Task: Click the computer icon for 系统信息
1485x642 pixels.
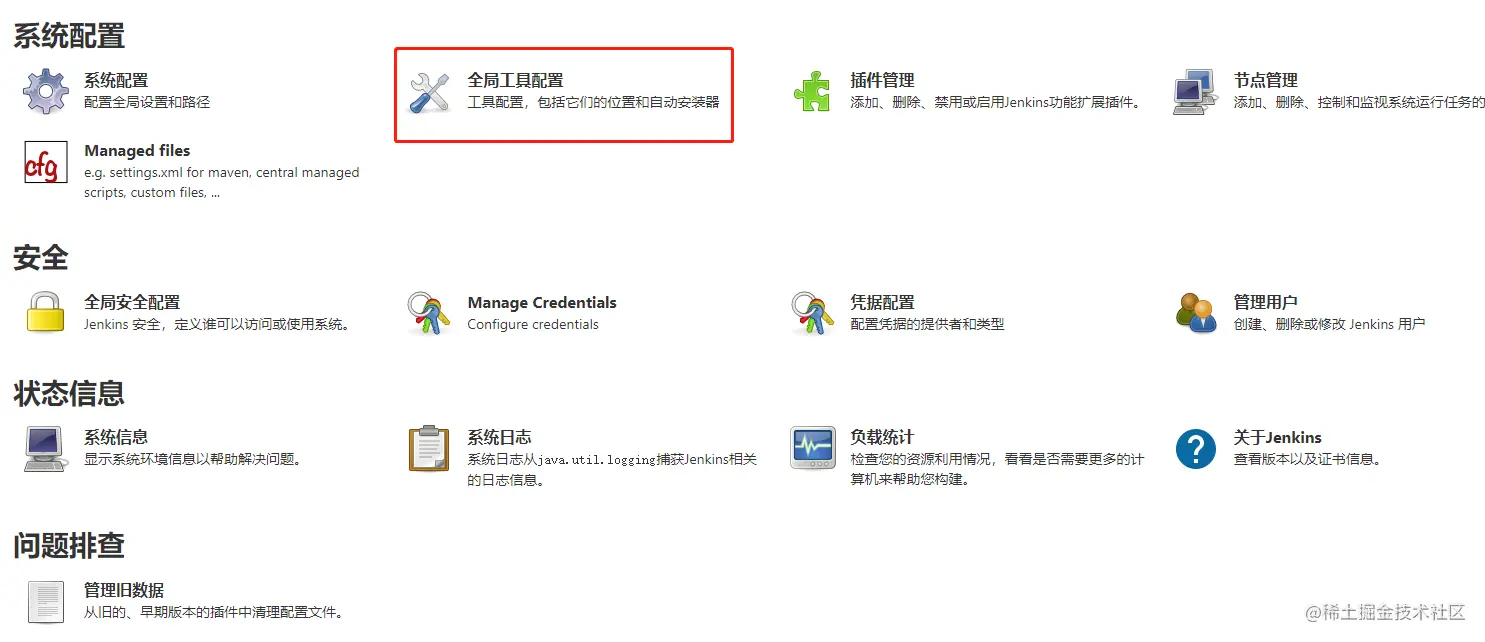Action: coord(46,448)
